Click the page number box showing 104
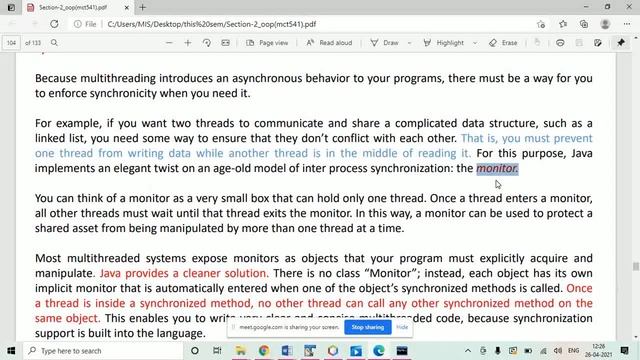 tap(11, 42)
